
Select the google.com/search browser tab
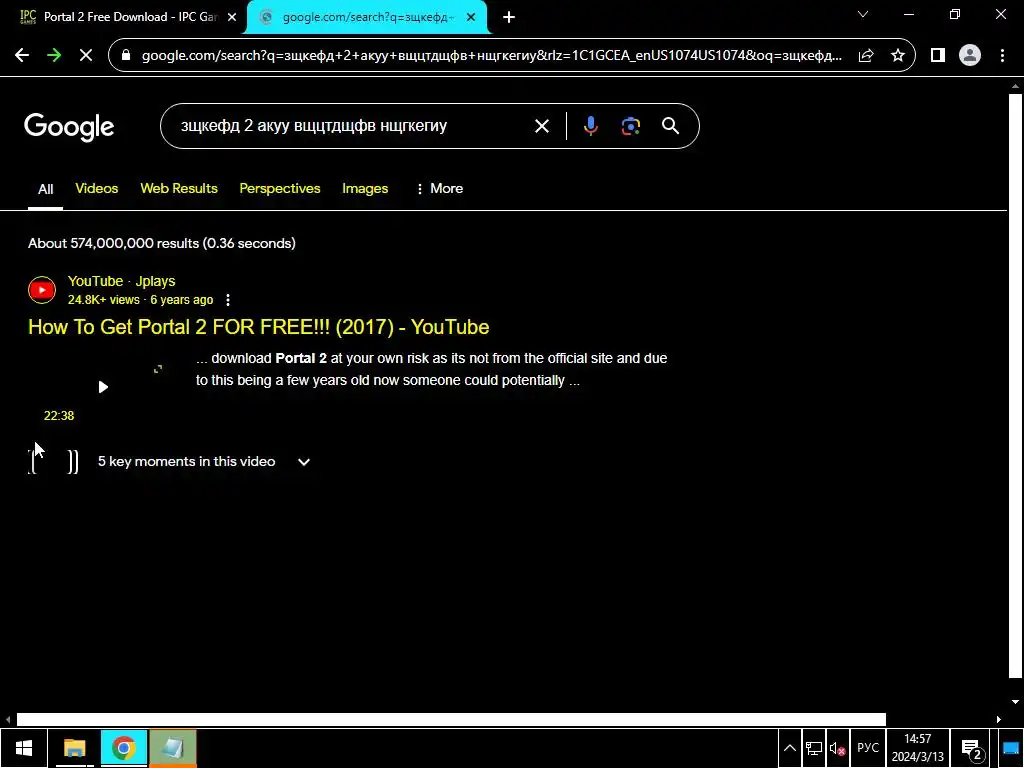(366, 17)
